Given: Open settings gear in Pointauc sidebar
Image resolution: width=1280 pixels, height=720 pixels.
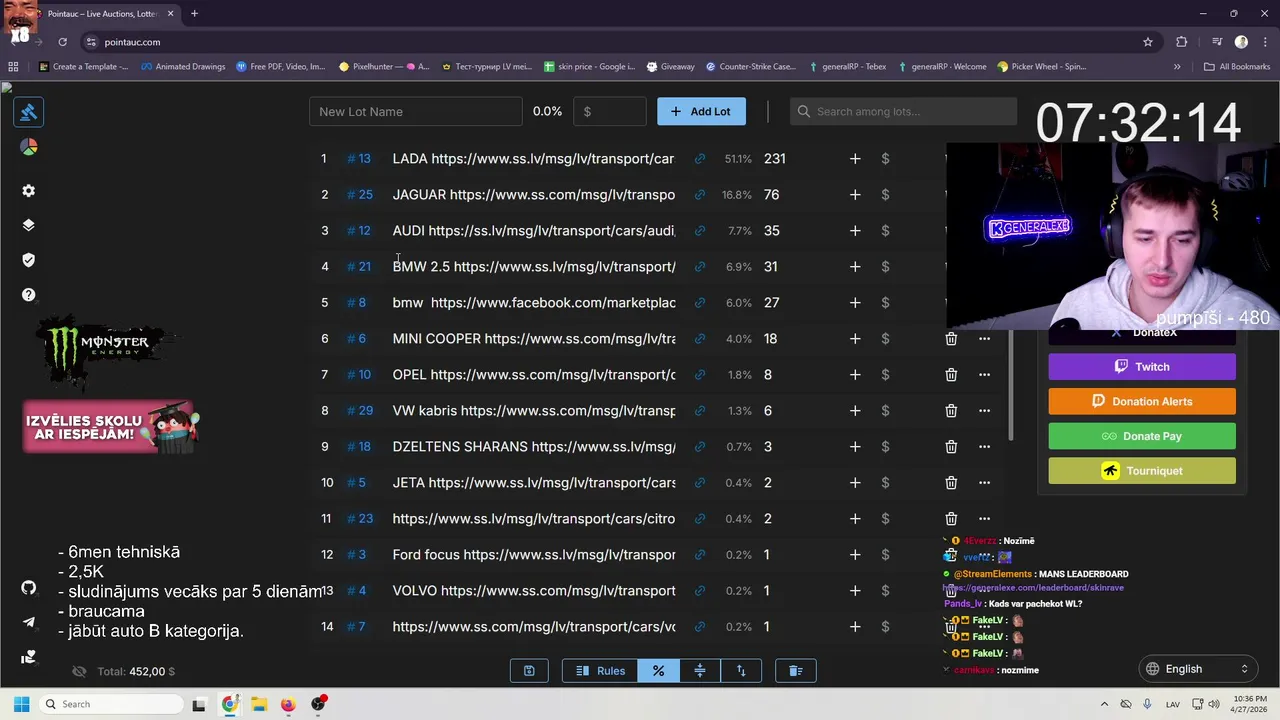Looking at the screenshot, I should coord(29,191).
